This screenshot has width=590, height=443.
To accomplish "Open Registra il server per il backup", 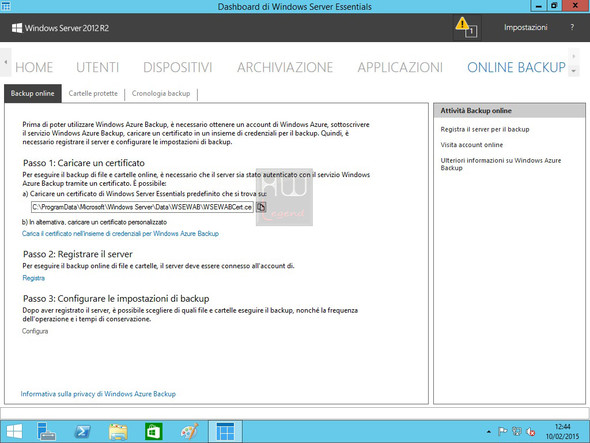I will pos(485,129).
